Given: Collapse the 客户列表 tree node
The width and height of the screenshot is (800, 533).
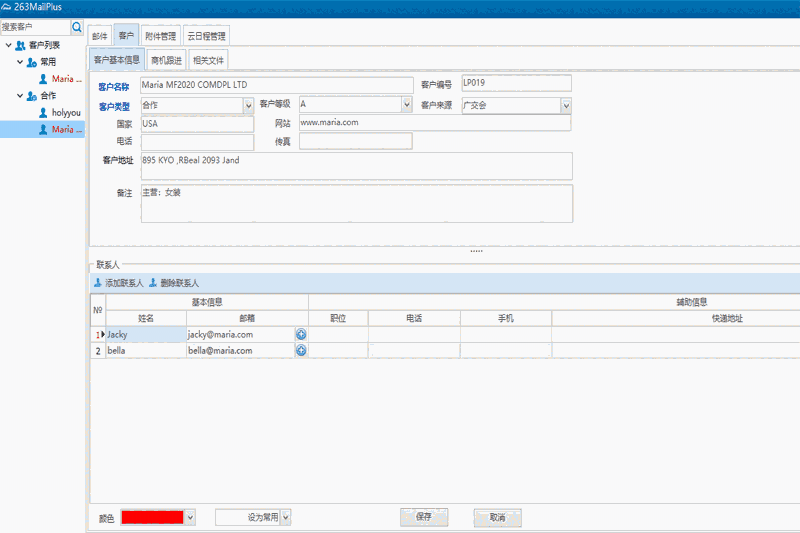Looking at the screenshot, I should tap(9, 45).
